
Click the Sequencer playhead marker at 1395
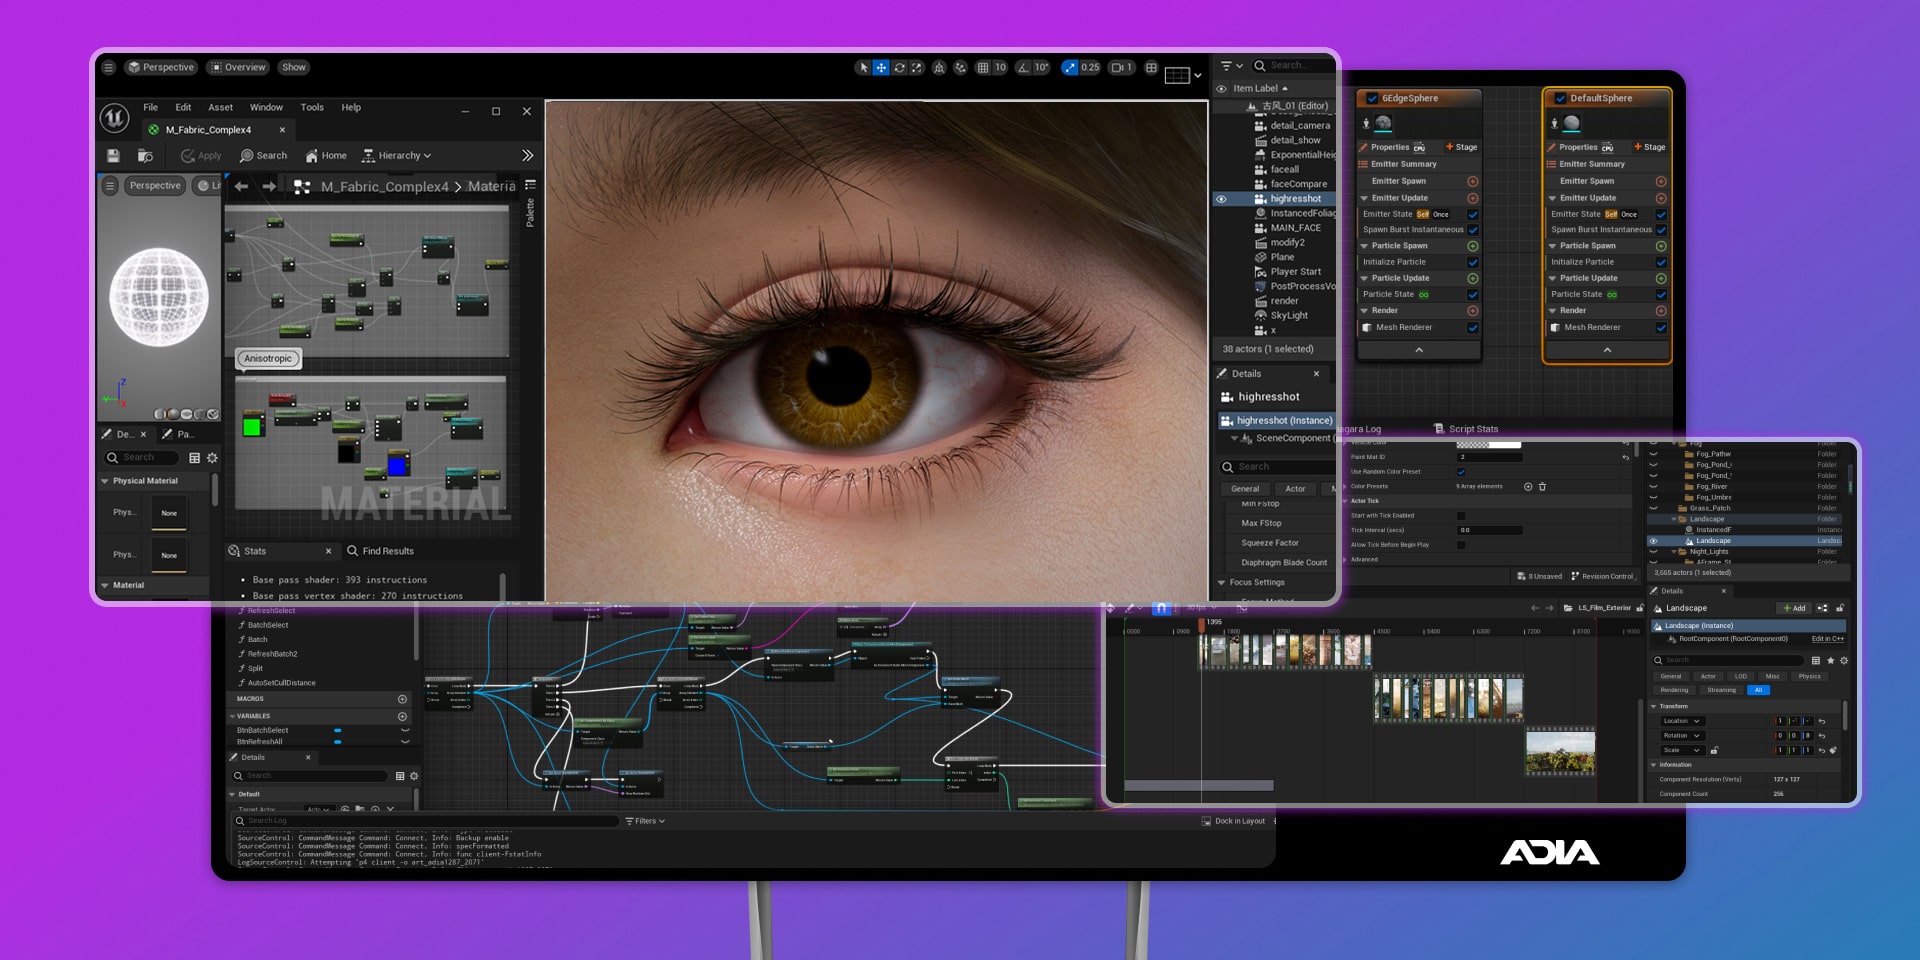[x=1202, y=624]
